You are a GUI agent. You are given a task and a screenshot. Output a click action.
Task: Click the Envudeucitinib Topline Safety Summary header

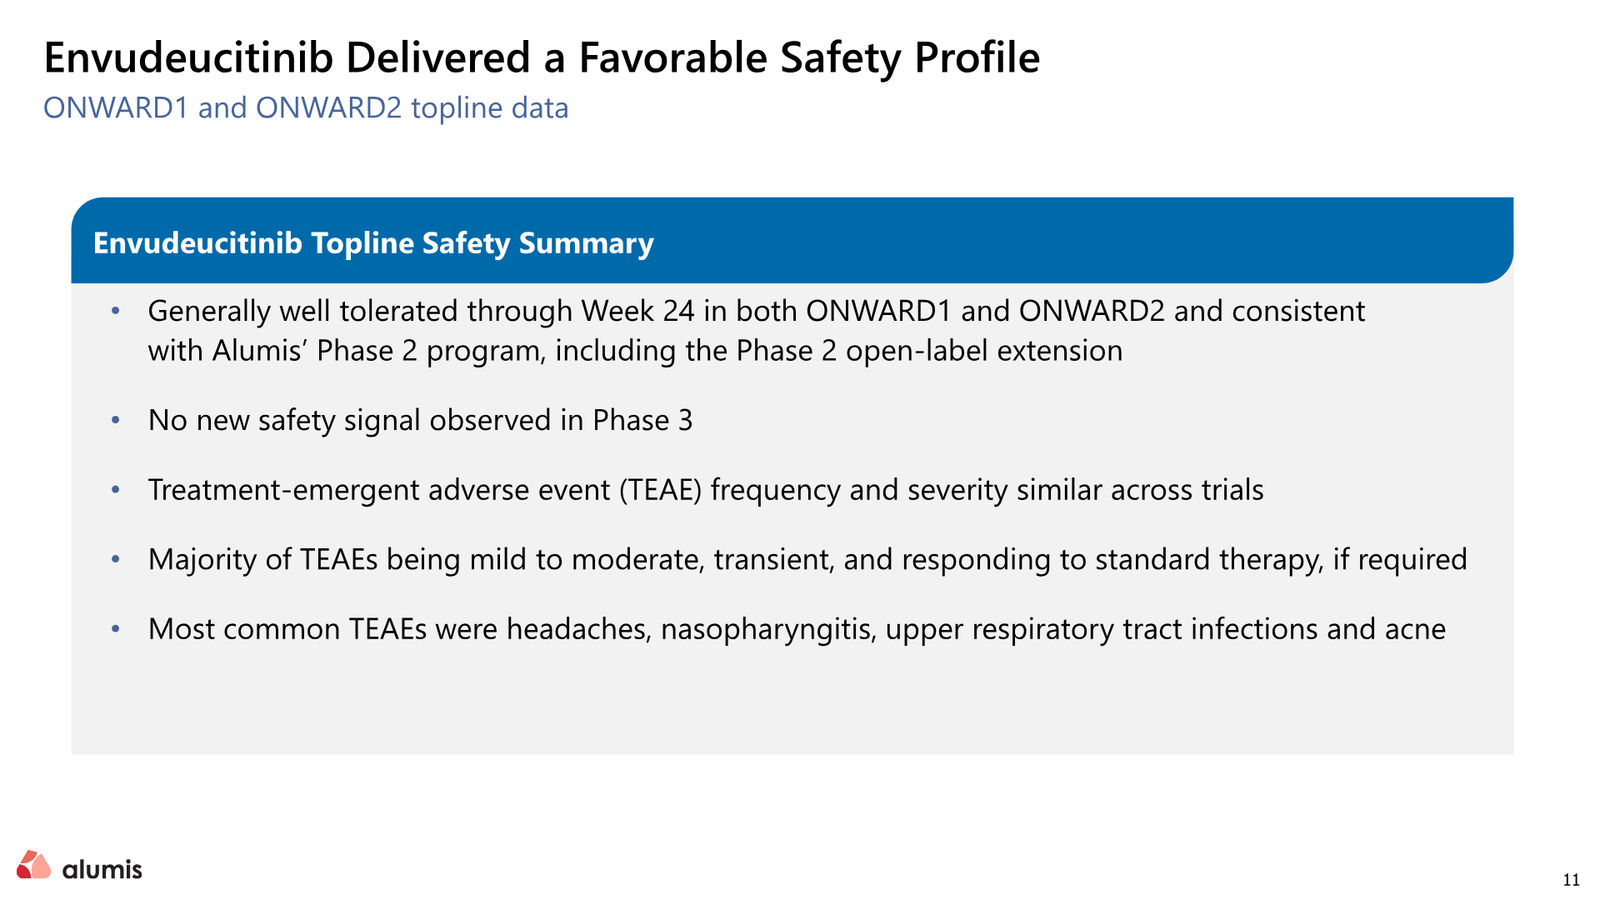coord(373,243)
